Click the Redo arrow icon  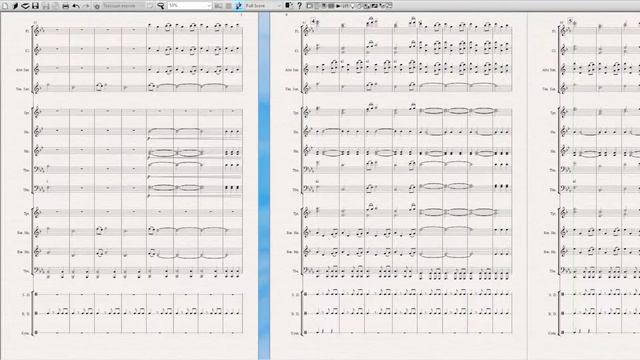pyautogui.click(x=86, y=6)
